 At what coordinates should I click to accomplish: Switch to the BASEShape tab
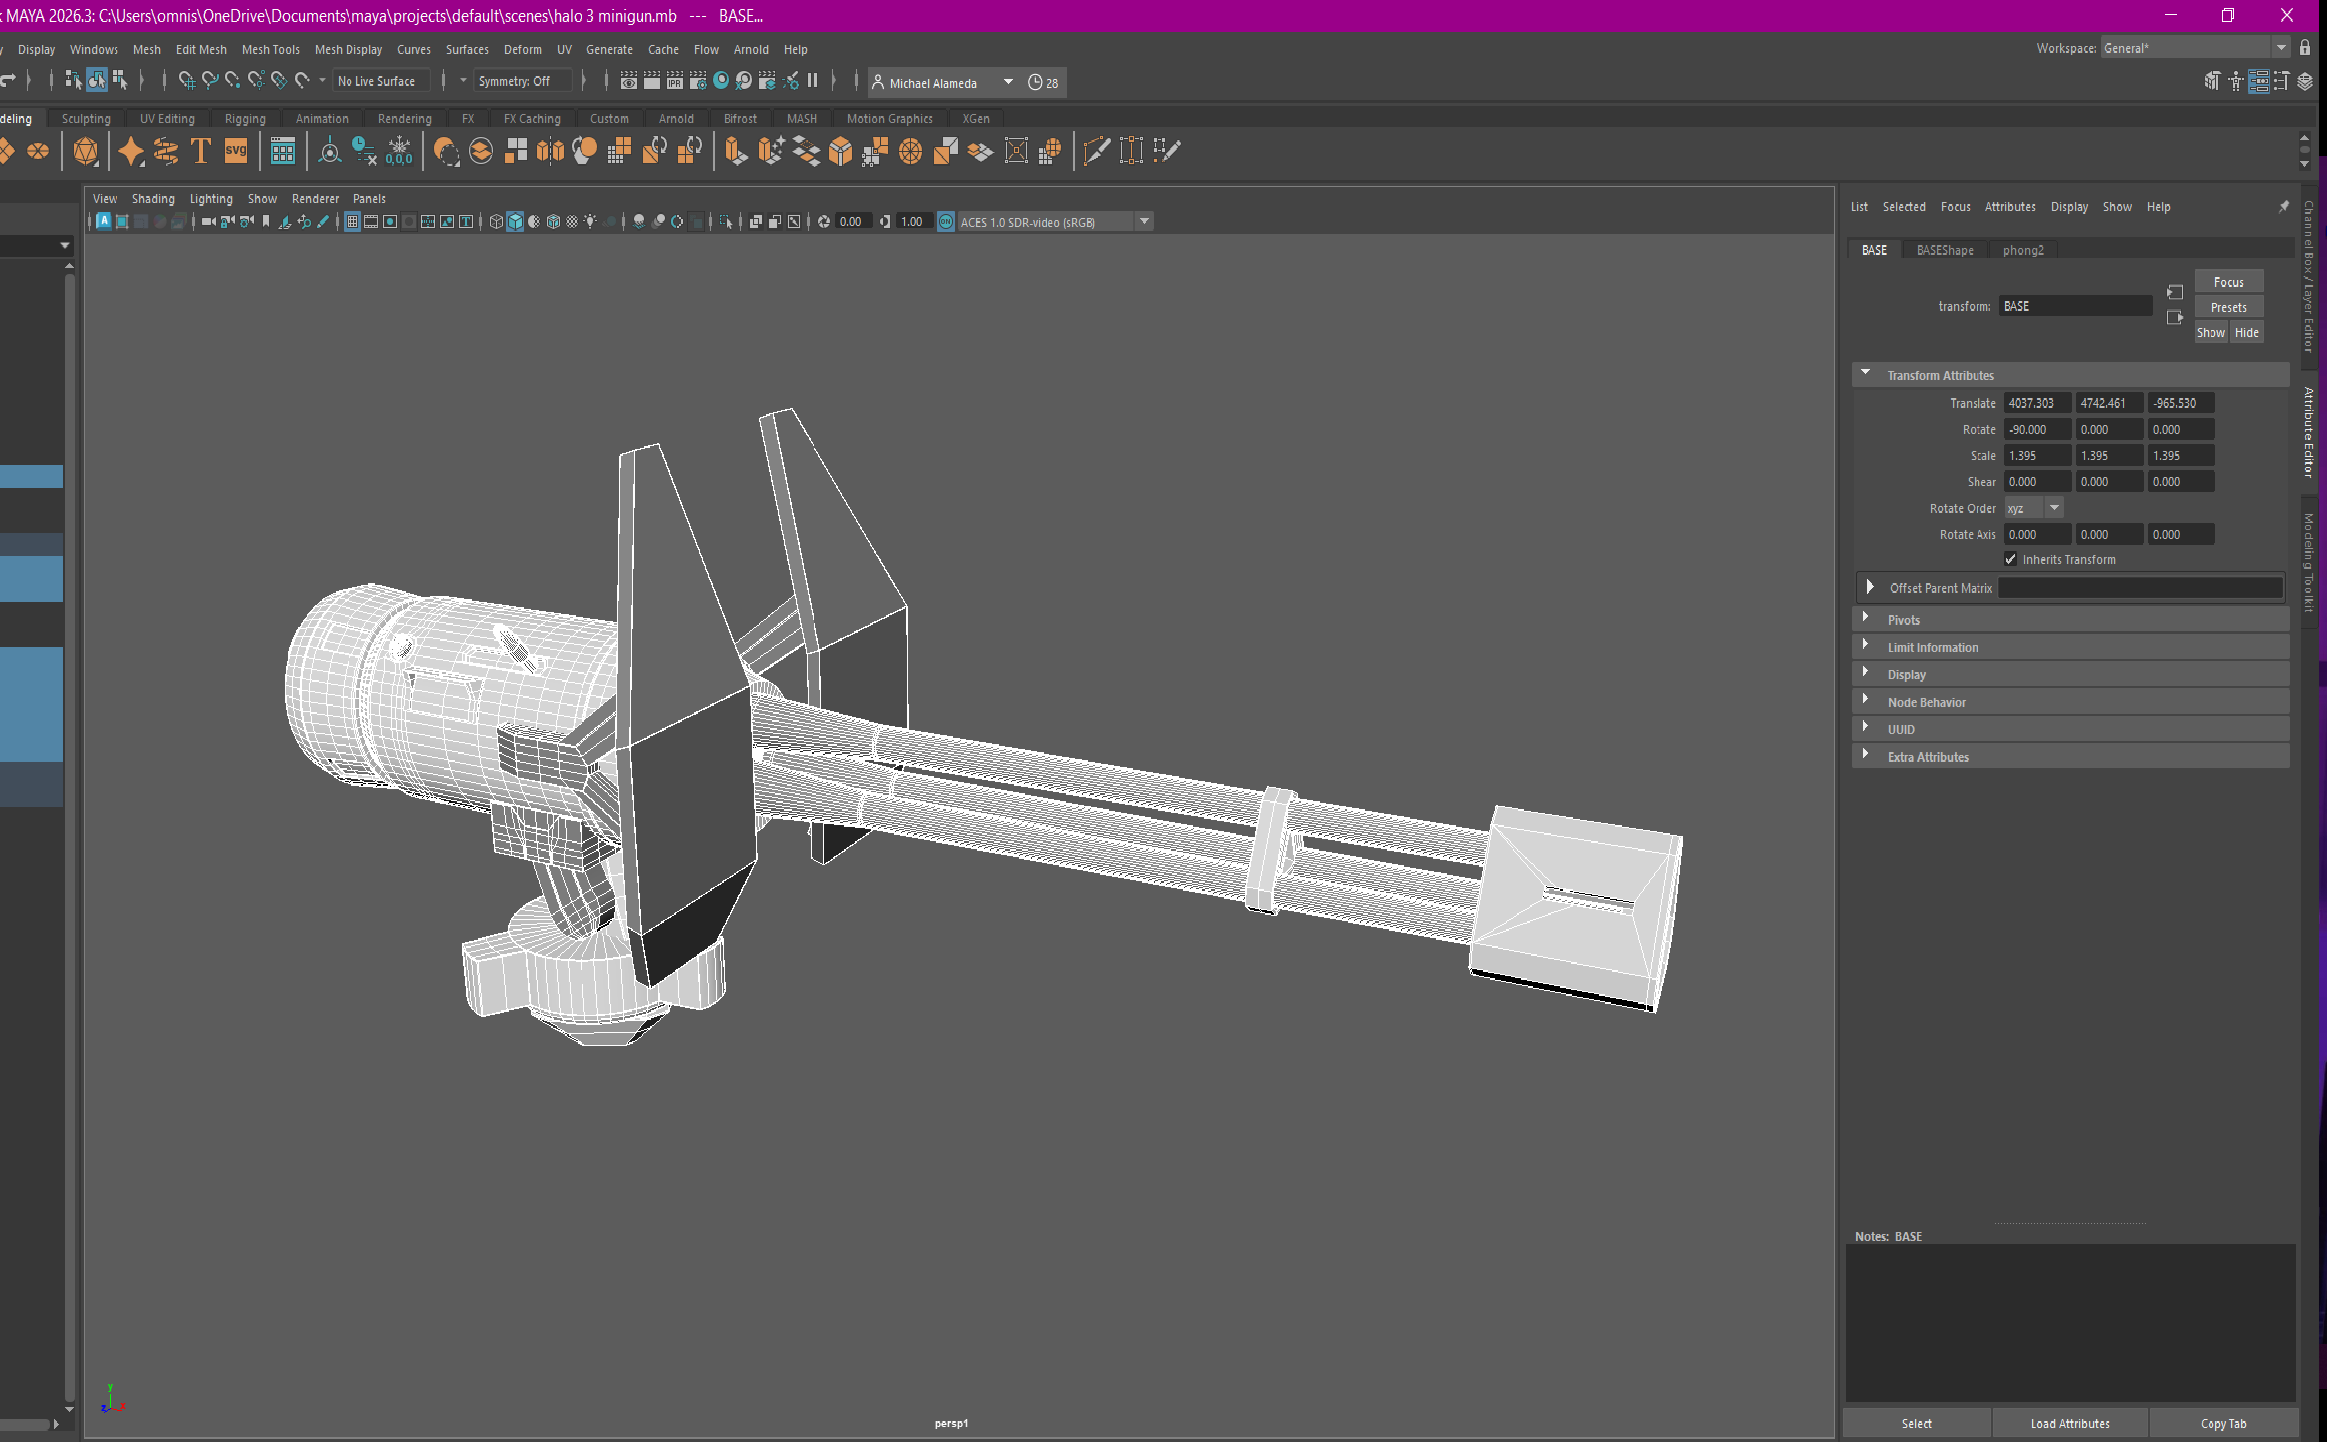pos(1945,250)
